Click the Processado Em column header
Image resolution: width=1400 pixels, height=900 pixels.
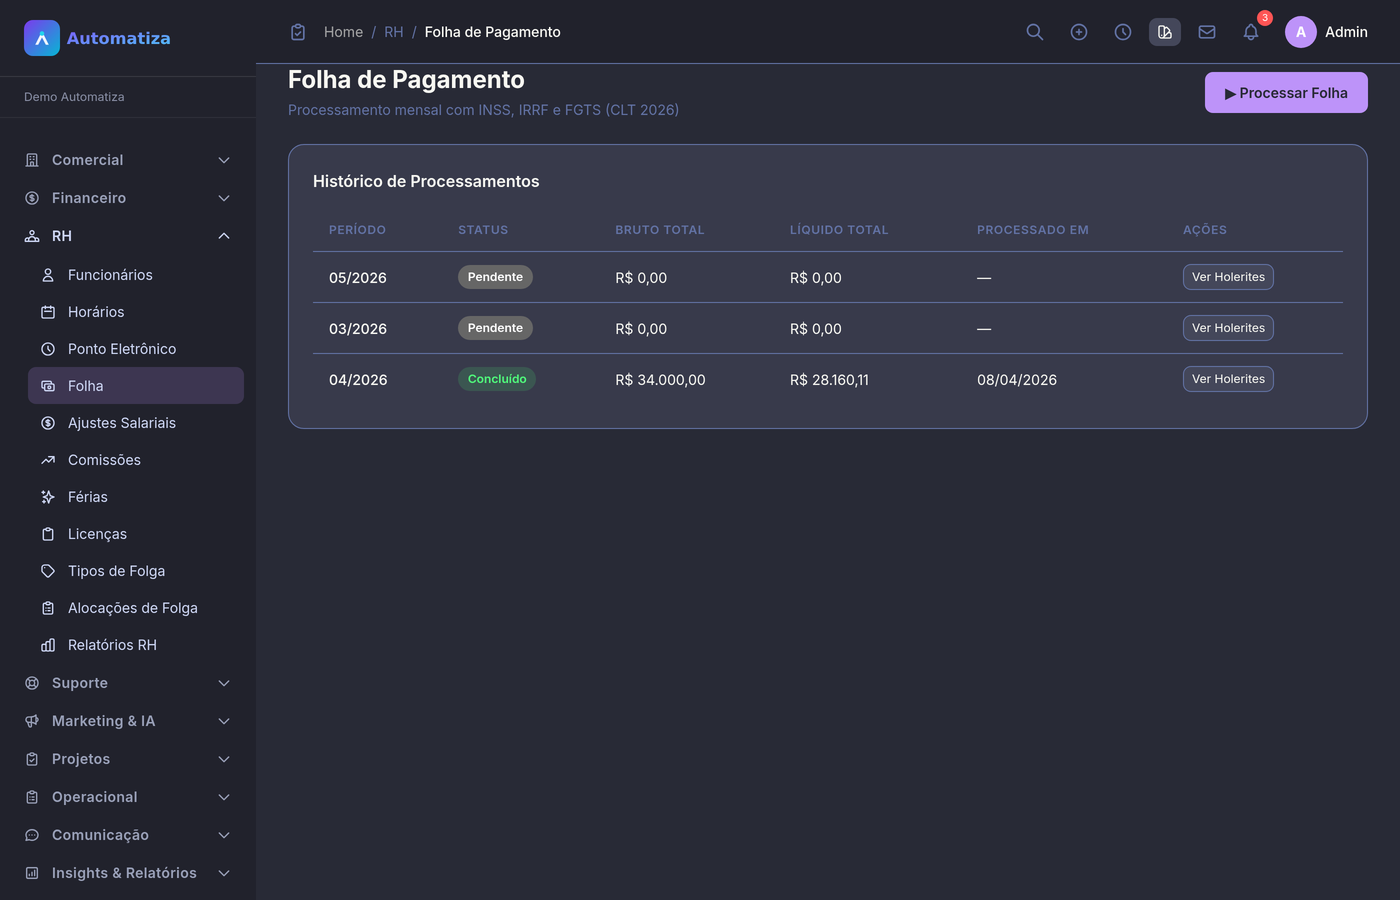point(1033,230)
